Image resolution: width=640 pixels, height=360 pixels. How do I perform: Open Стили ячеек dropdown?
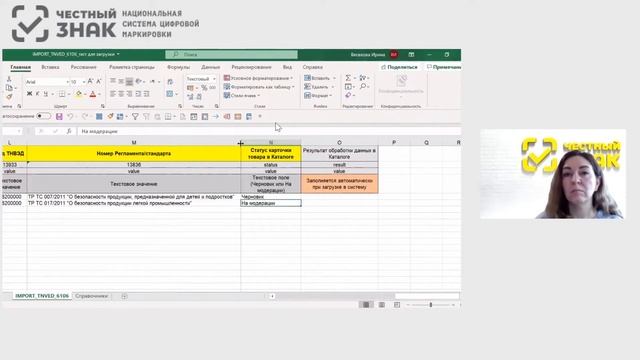[x=242, y=96]
